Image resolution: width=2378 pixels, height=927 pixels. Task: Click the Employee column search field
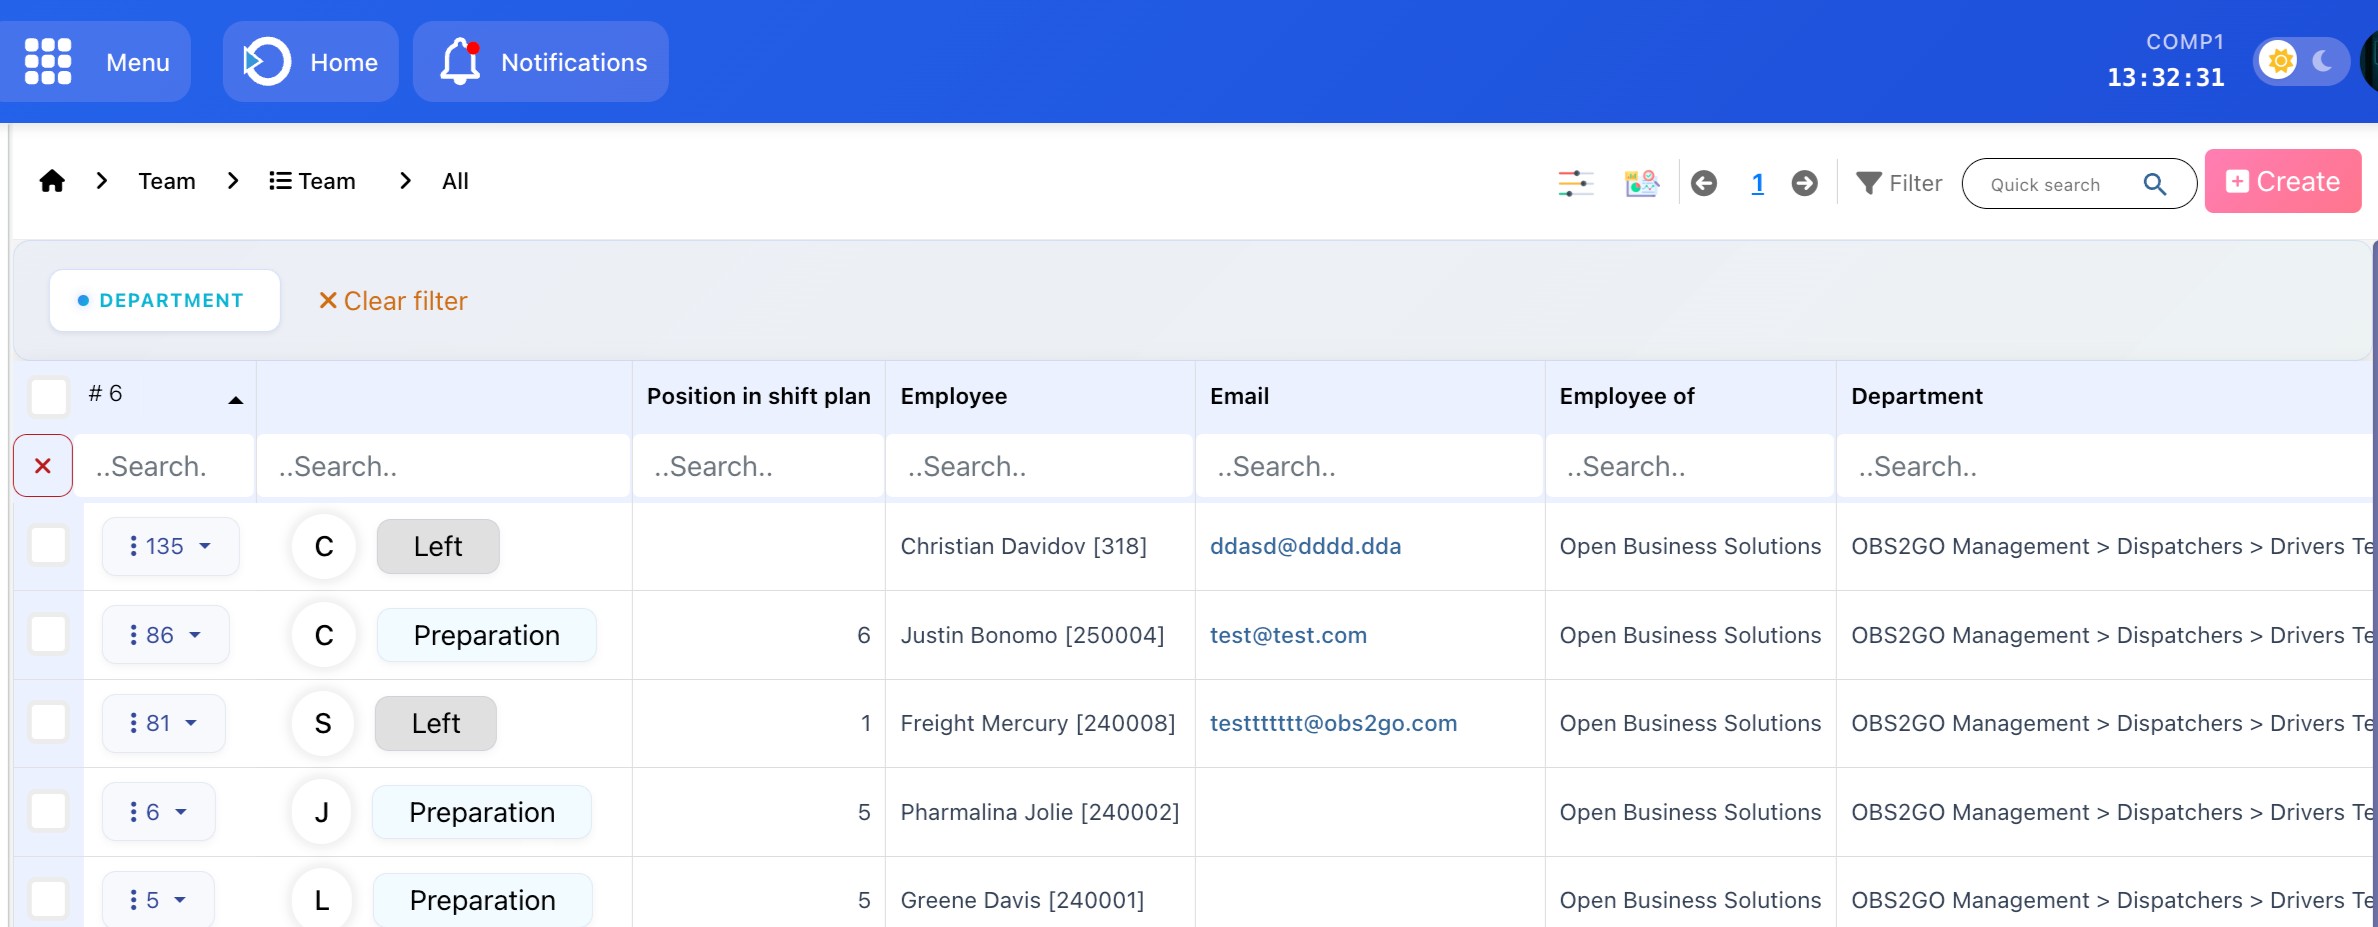pos(1039,467)
